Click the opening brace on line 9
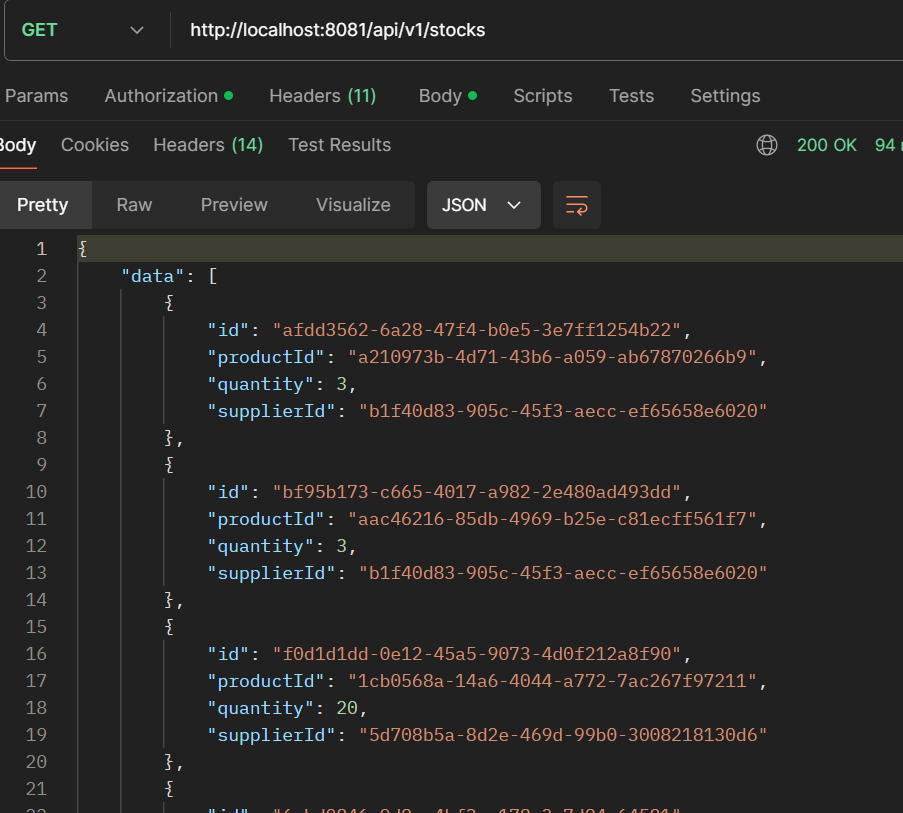Image resolution: width=903 pixels, height=813 pixels. point(169,465)
